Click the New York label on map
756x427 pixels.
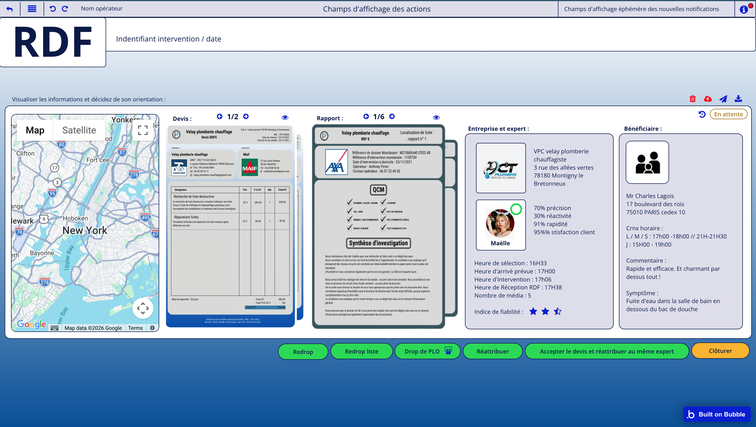[x=84, y=230]
